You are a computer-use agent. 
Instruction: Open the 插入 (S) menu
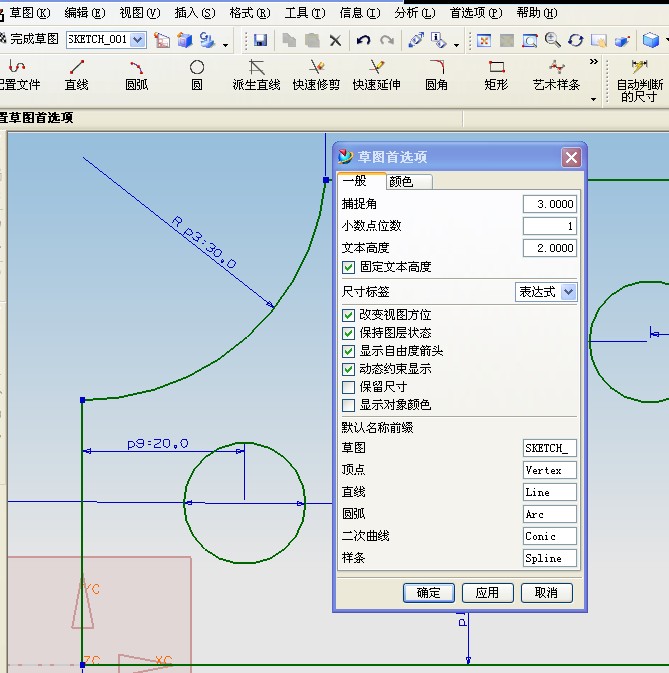tap(194, 13)
